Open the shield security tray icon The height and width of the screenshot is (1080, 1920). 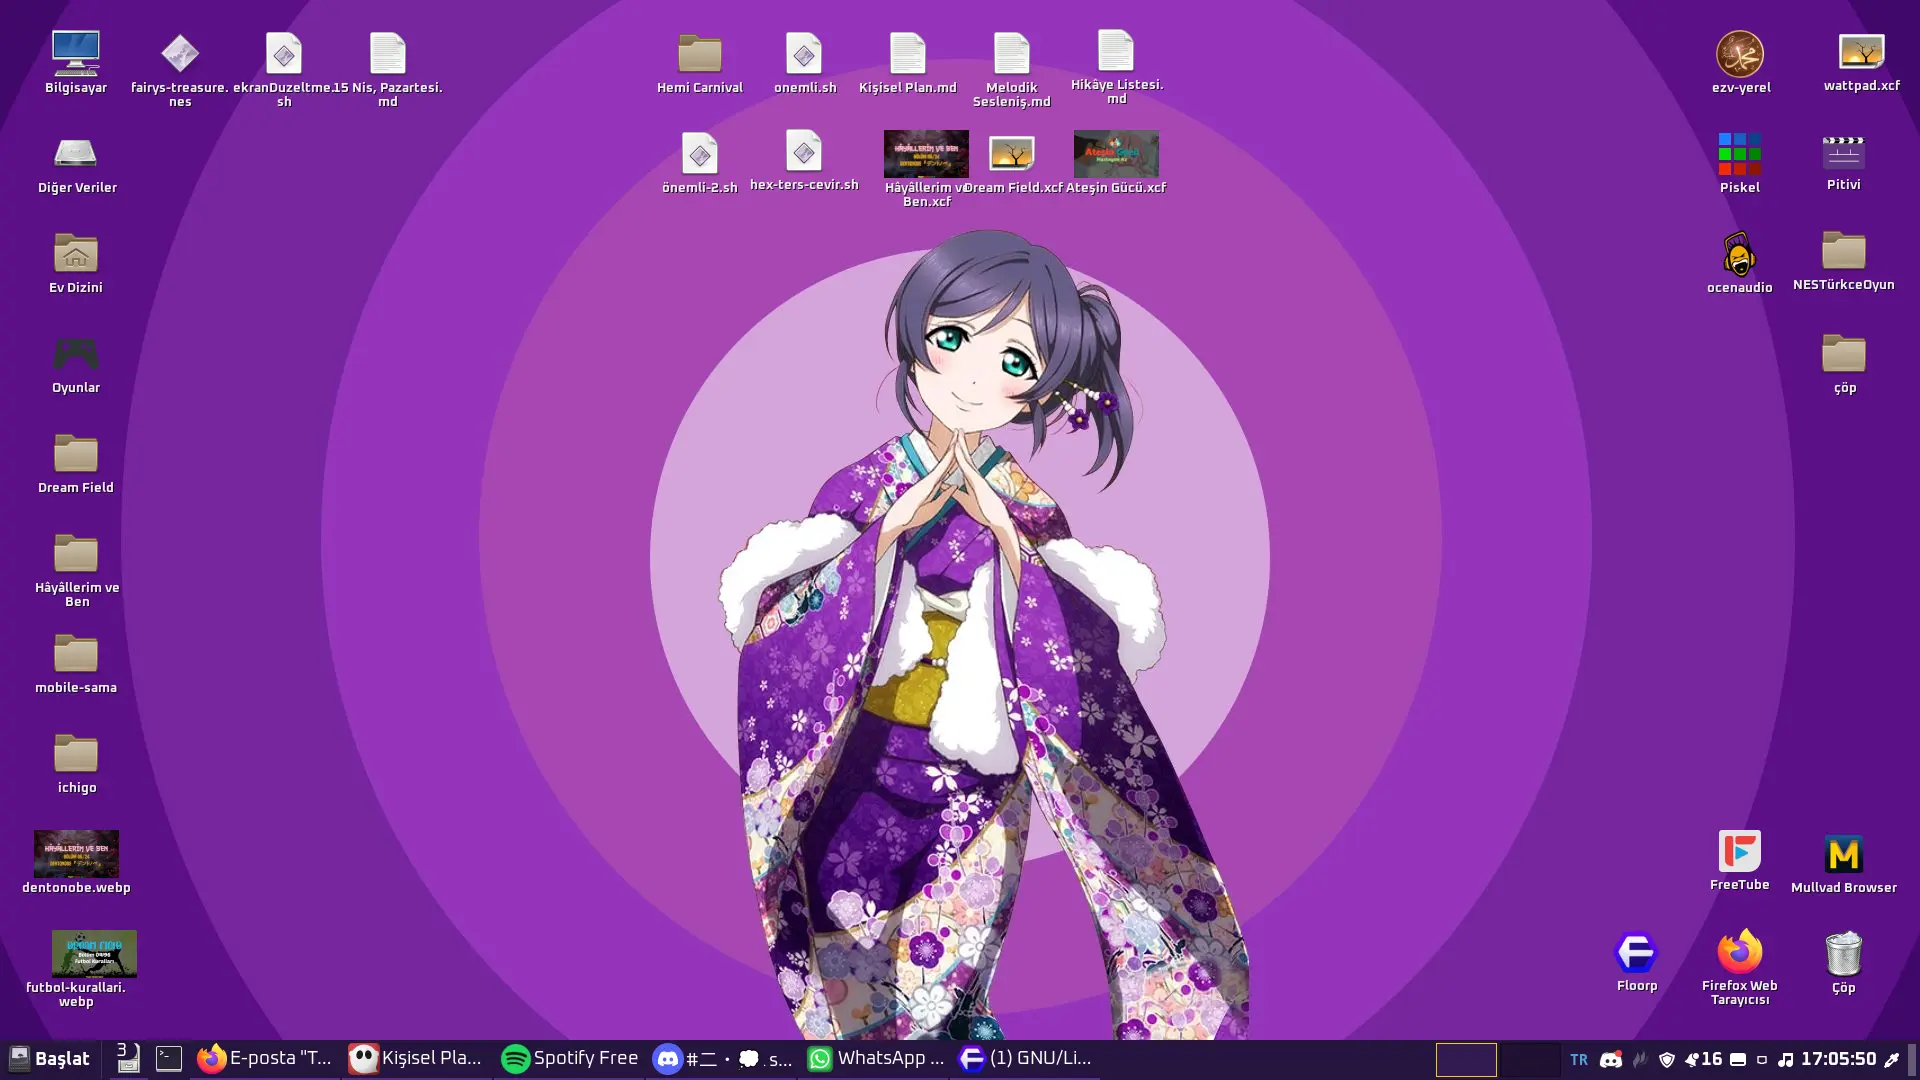pos(1666,1060)
